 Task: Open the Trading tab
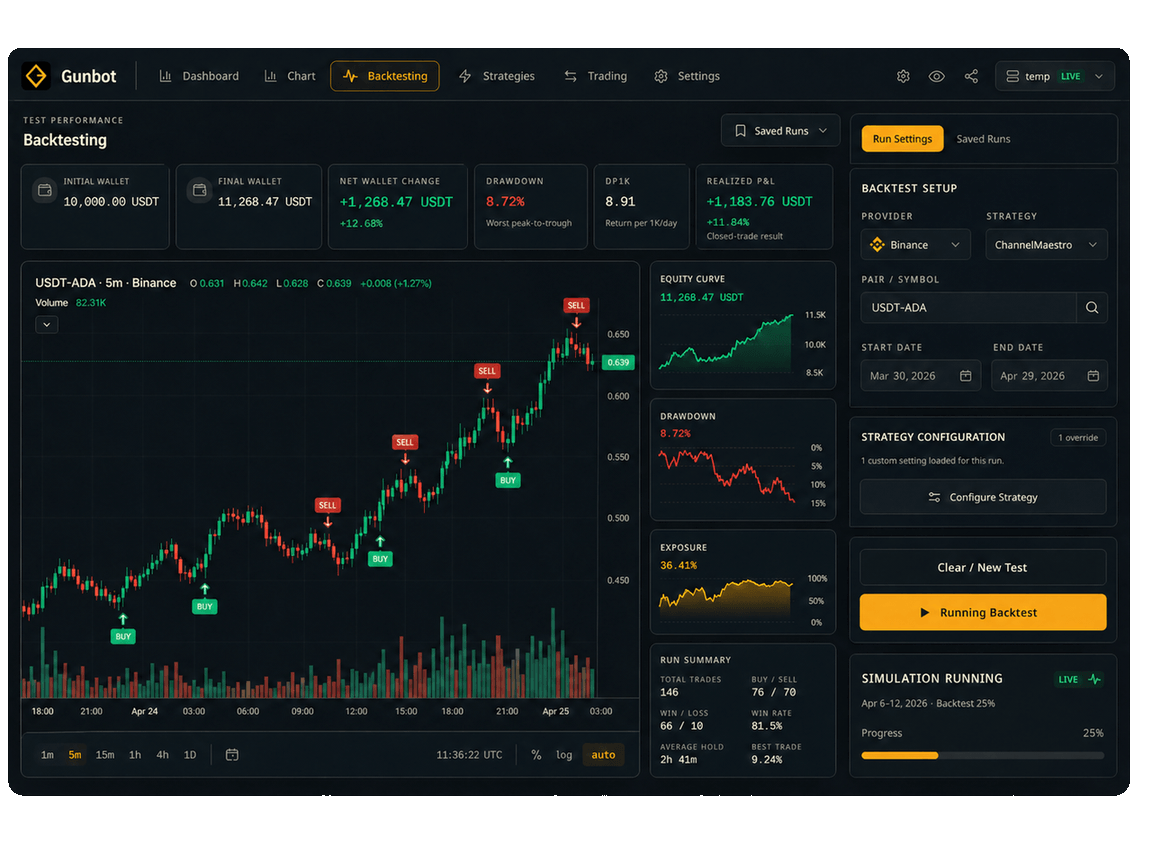(x=596, y=76)
